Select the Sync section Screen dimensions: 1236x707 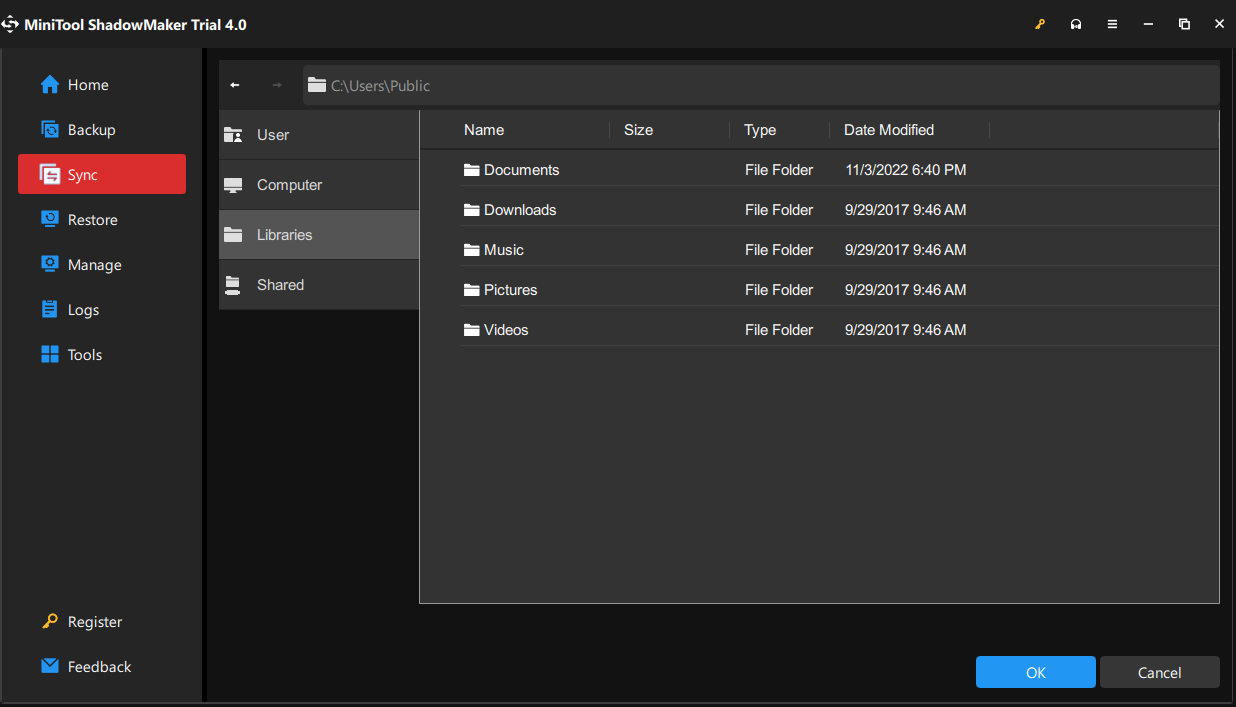[x=102, y=174]
